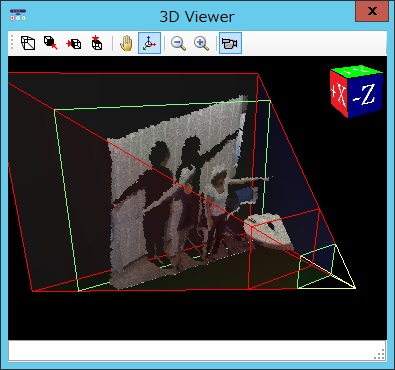Select the green top face of orientation cube
The height and width of the screenshot is (370, 395).
tap(357, 70)
